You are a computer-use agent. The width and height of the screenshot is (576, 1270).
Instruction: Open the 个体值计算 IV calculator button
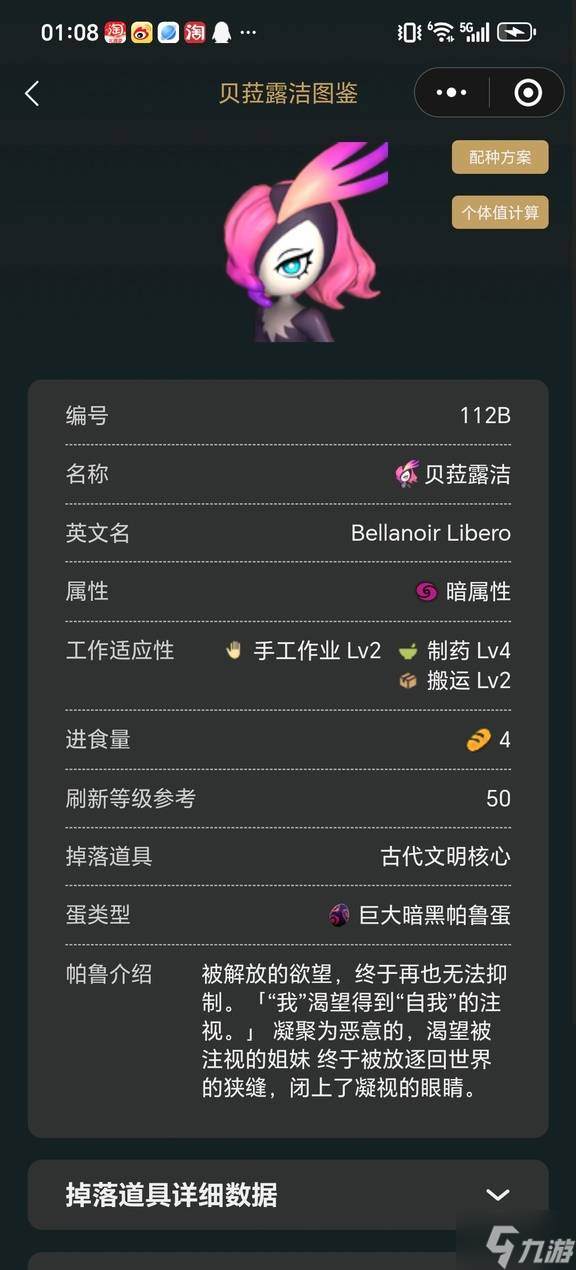pos(500,212)
